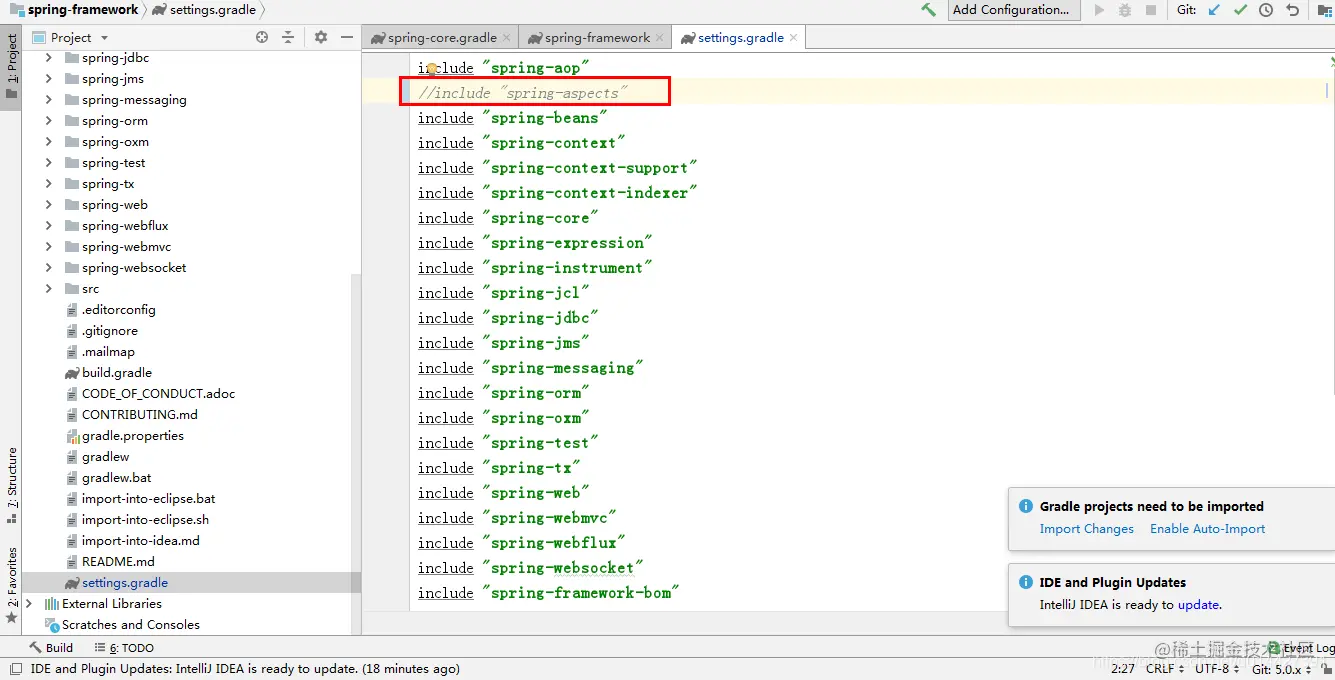Expand the spring-orm folder

(48, 121)
